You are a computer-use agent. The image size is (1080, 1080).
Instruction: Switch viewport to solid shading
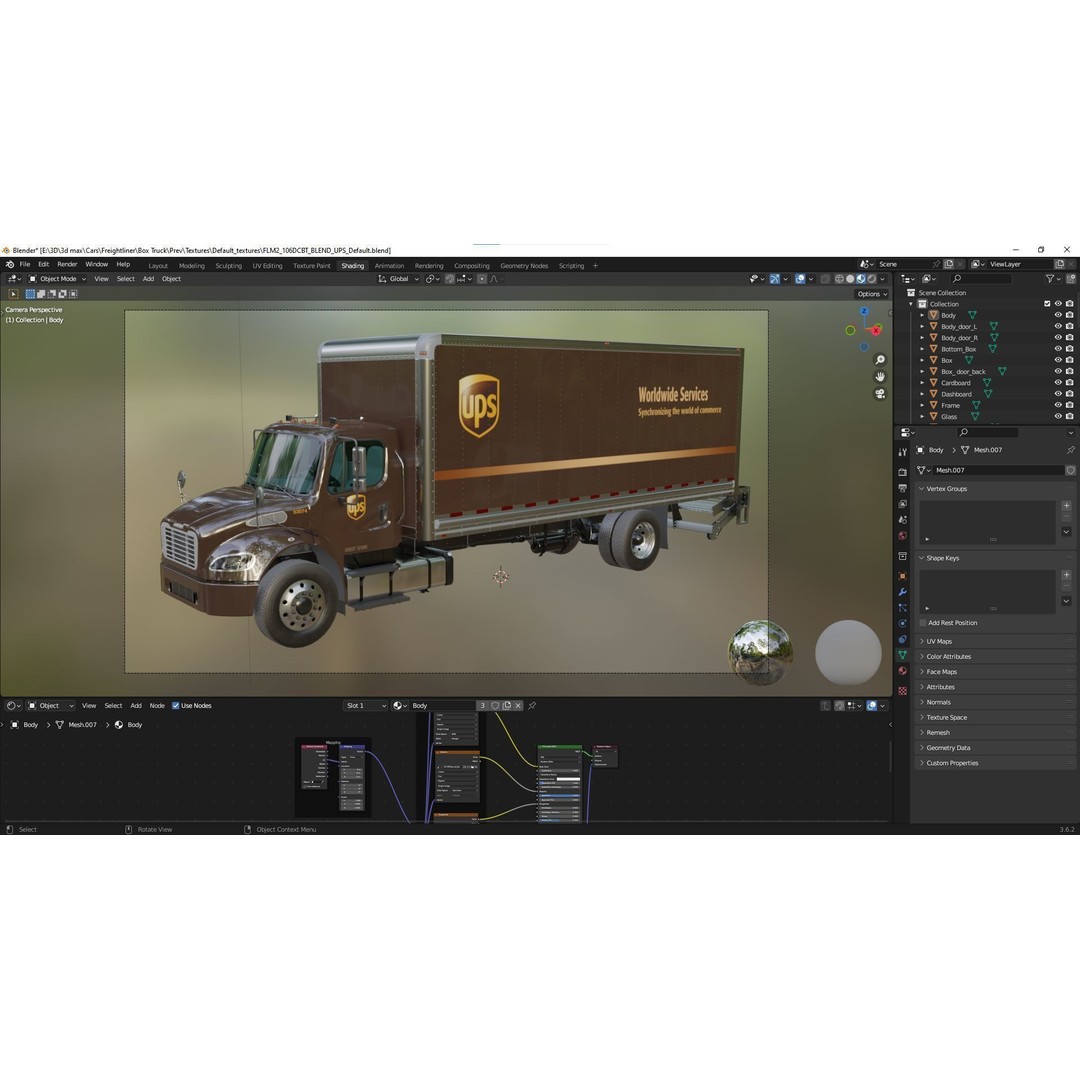coord(850,280)
